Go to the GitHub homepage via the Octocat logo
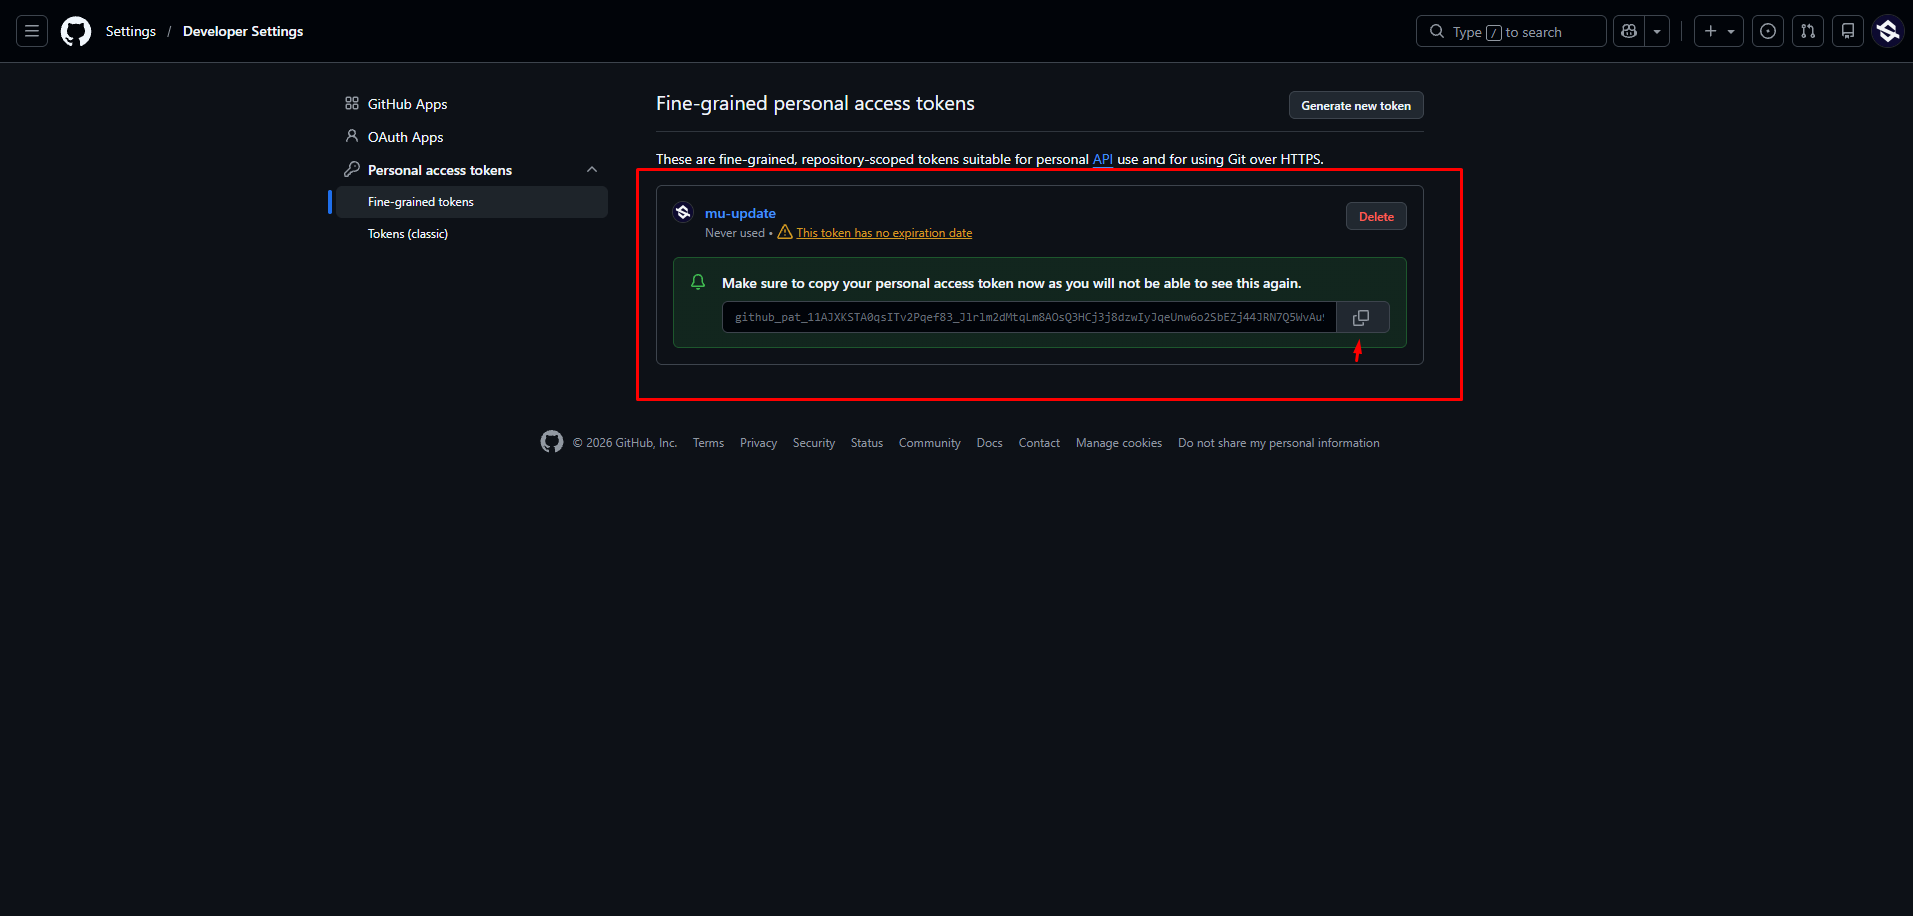The image size is (1913, 916). [76, 31]
